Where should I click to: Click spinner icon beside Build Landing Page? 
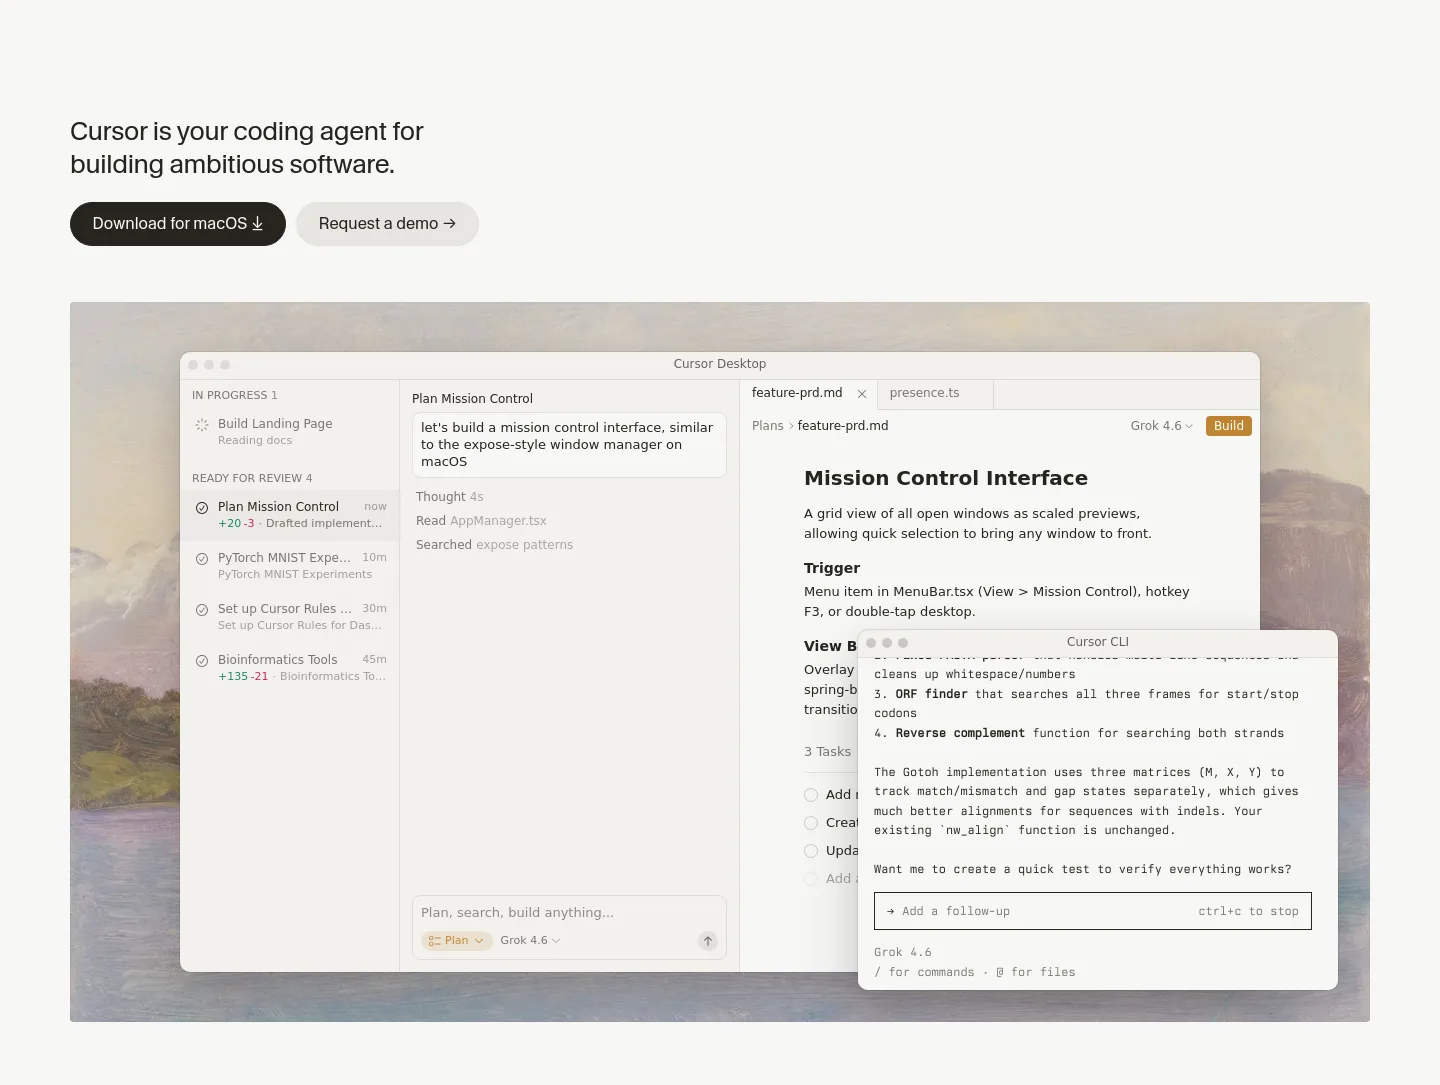(x=202, y=425)
